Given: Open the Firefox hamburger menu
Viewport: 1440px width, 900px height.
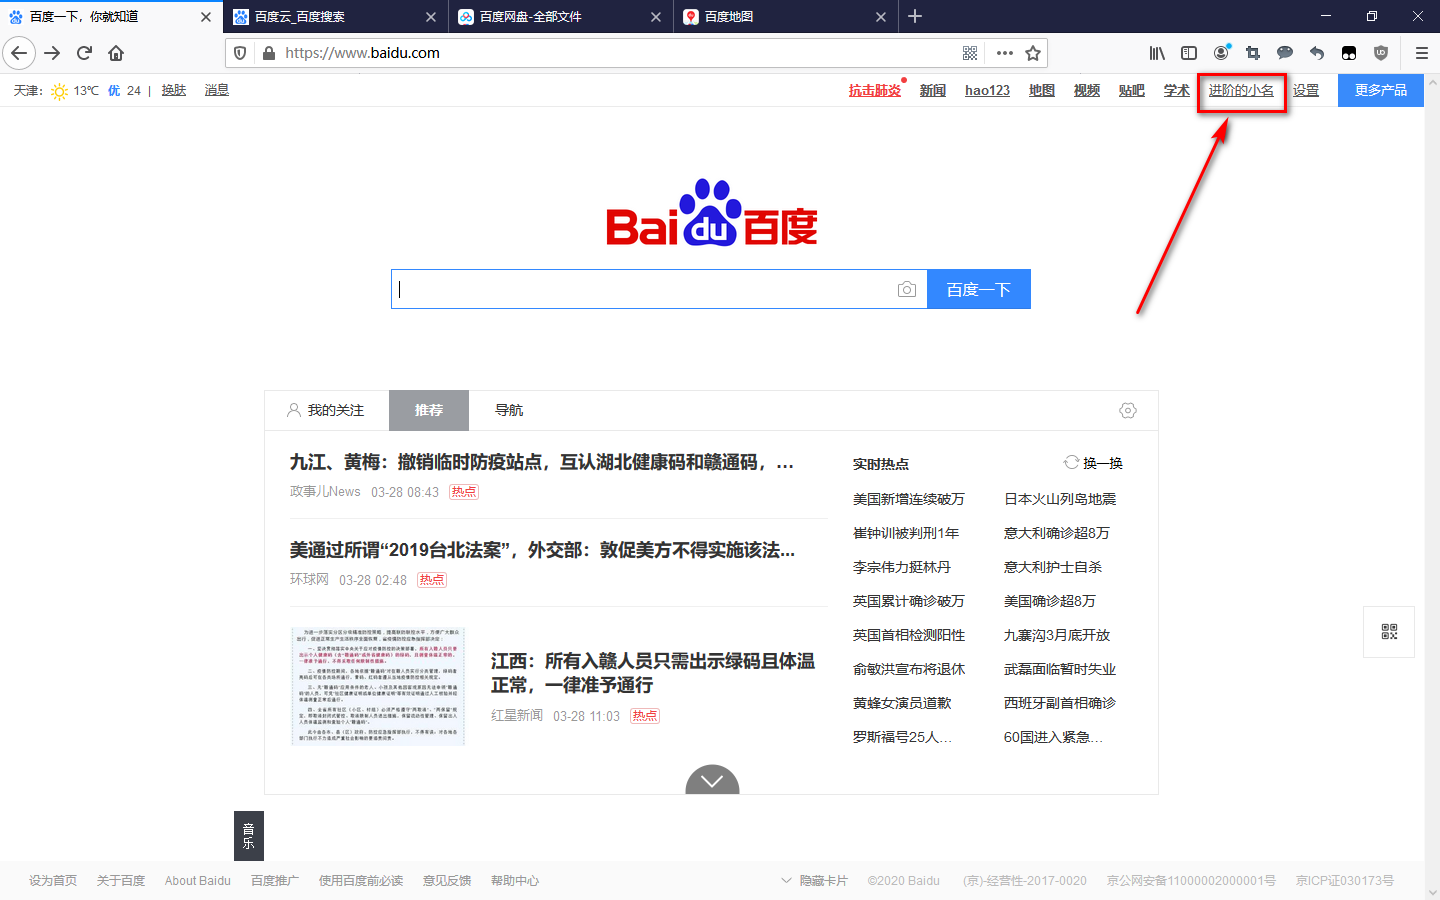Looking at the screenshot, I should 1421,53.
